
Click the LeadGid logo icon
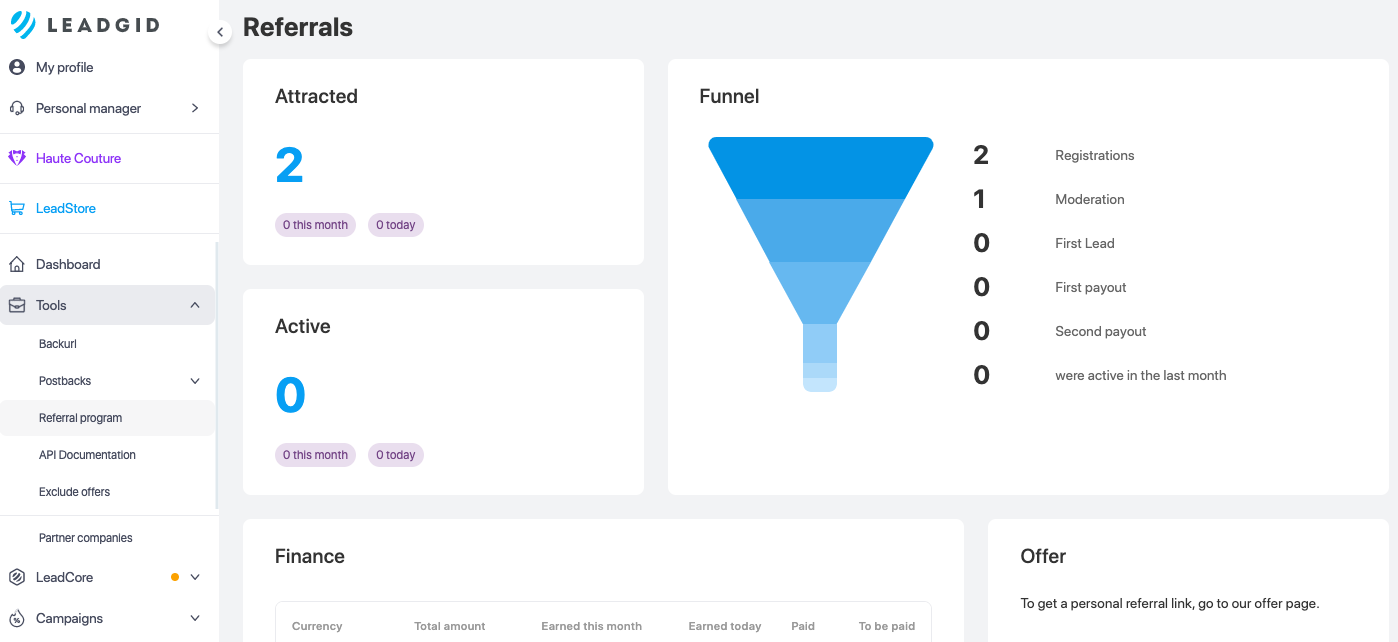pos(23,24)
